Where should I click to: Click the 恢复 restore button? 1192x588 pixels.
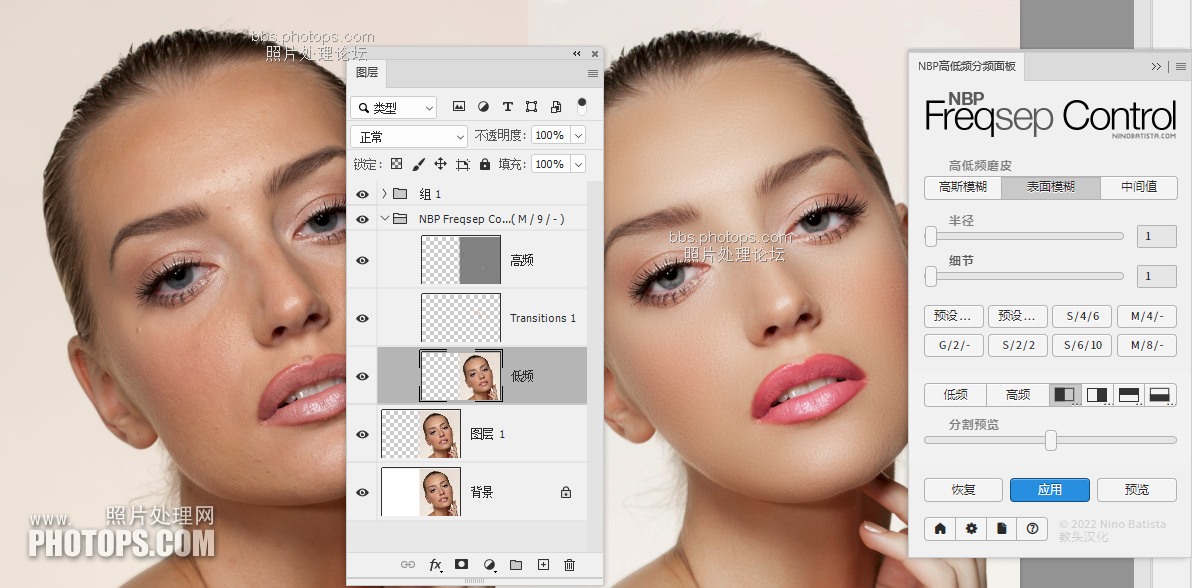tap(963, 490)
